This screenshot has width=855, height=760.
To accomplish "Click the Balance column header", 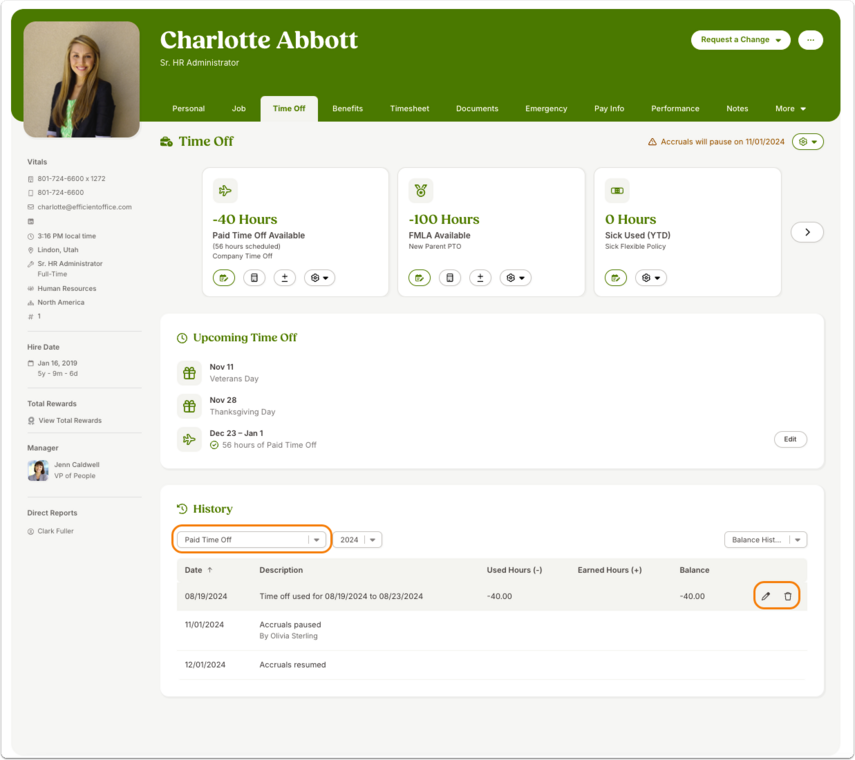I will pos(694,570).
